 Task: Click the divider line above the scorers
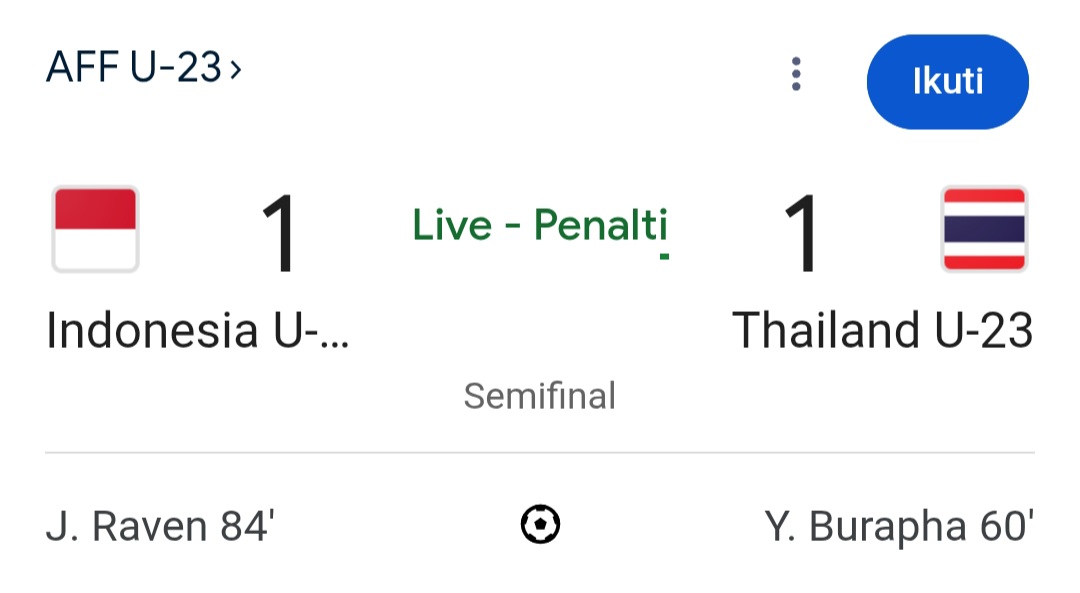click(x=540, y=453)
